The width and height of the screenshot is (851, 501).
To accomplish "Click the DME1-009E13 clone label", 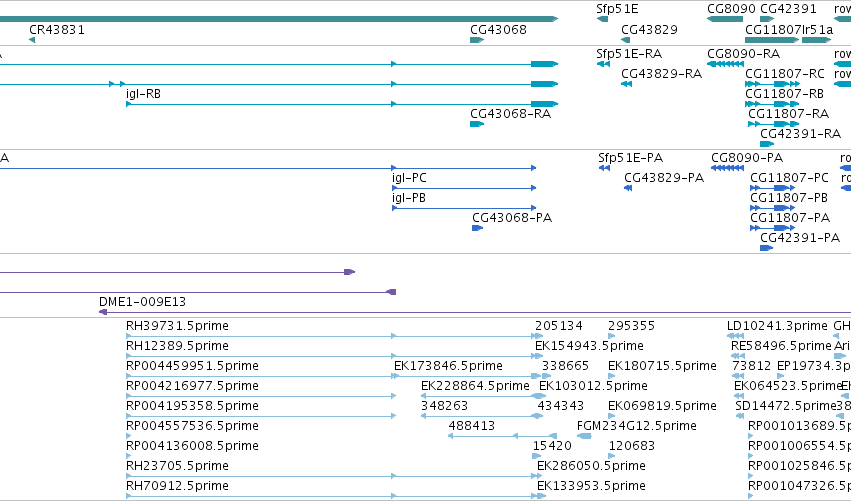I will [x=142, y=302].
